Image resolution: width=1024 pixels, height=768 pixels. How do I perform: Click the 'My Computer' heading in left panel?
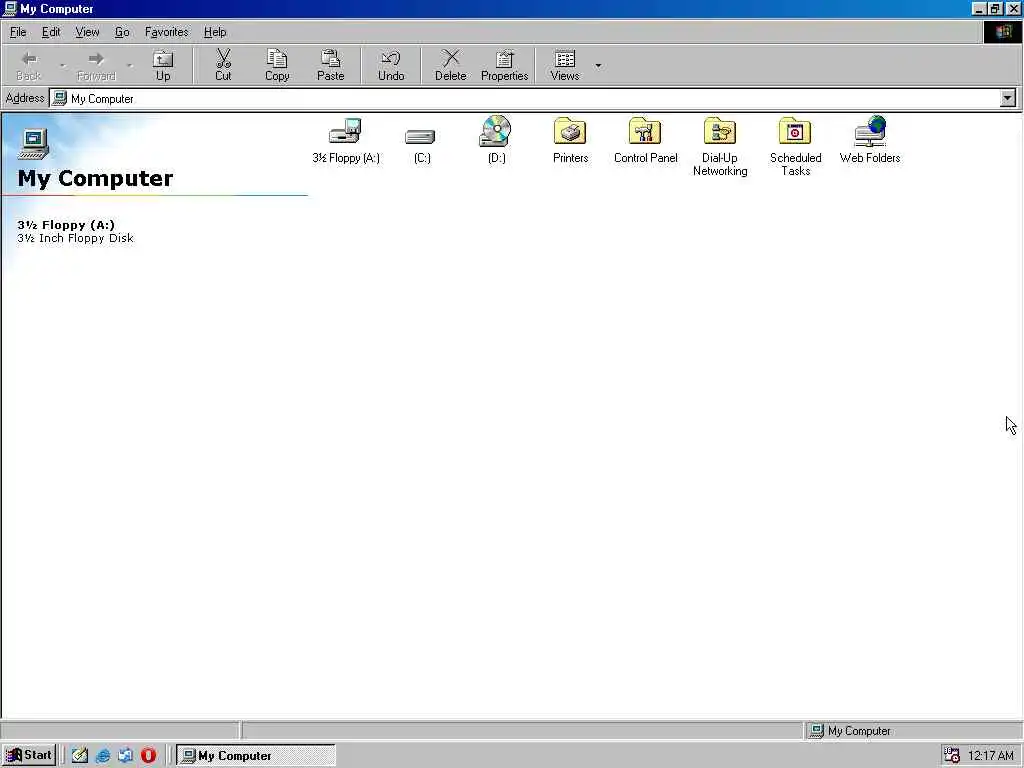tap(95, 178)
